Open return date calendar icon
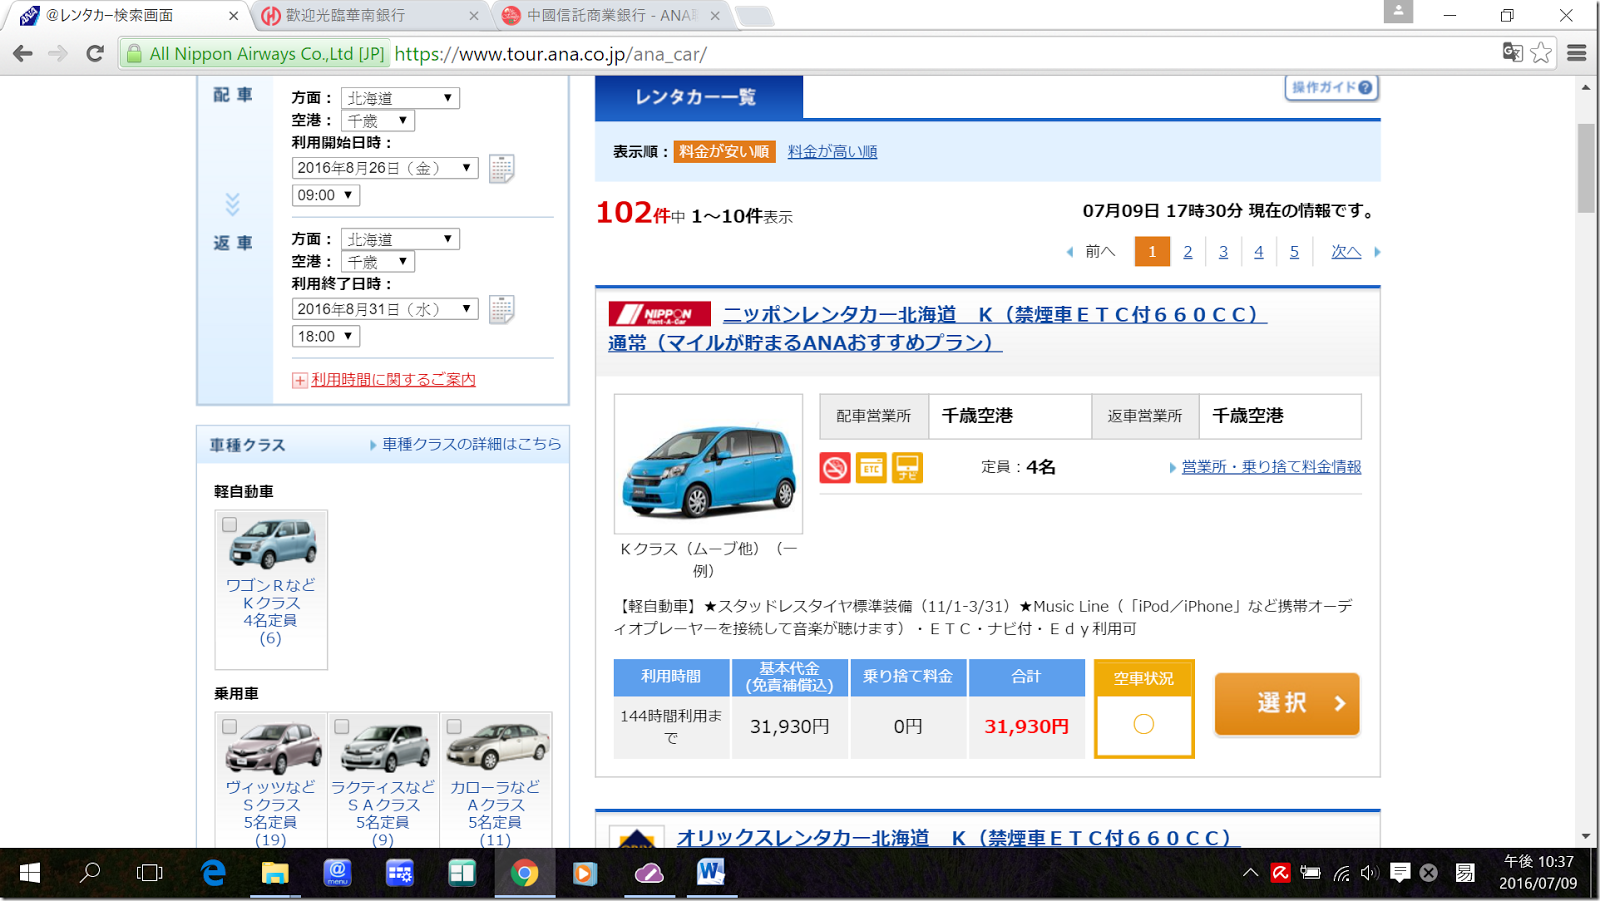This screenshot has width=1600, height=901. pos(502,309)
